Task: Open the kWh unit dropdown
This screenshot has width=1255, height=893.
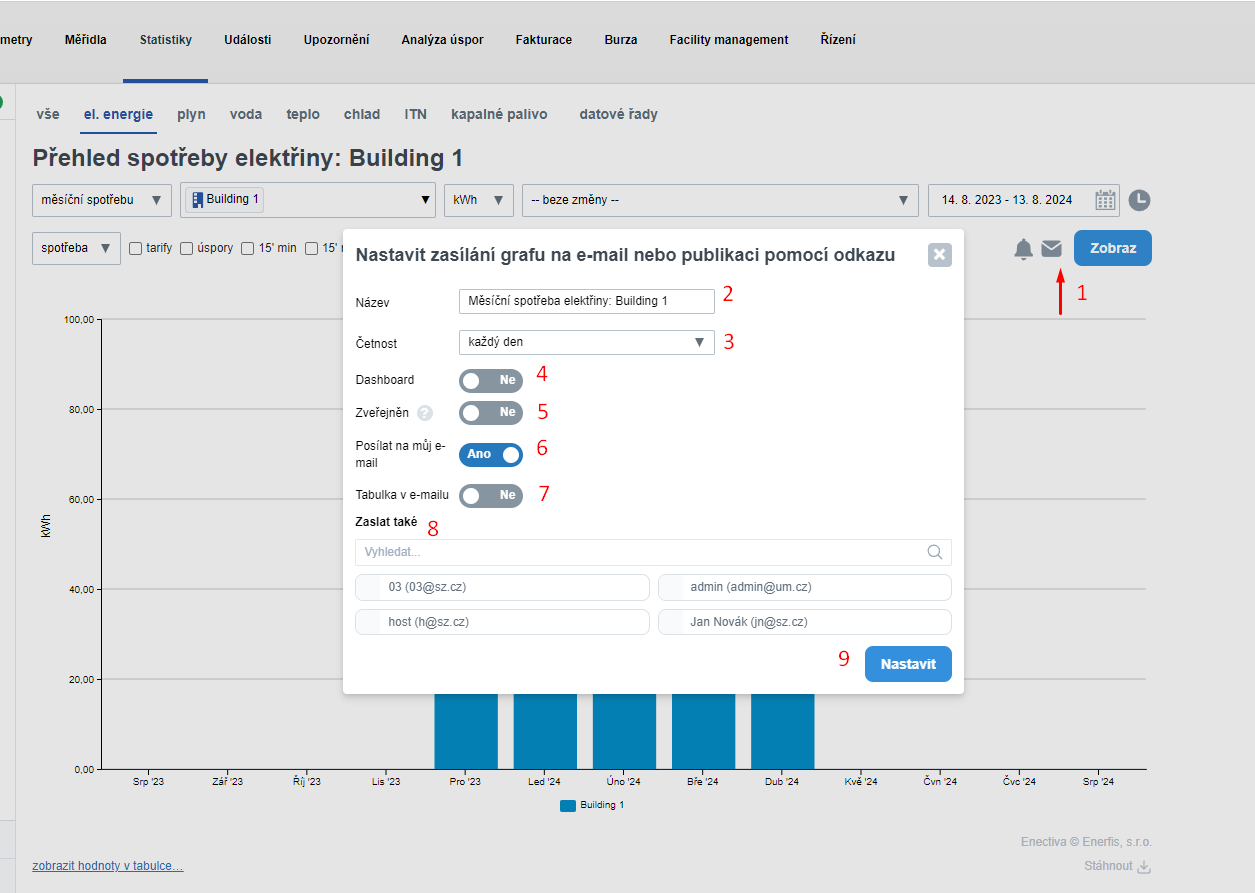Action: [x=478, y=200]
